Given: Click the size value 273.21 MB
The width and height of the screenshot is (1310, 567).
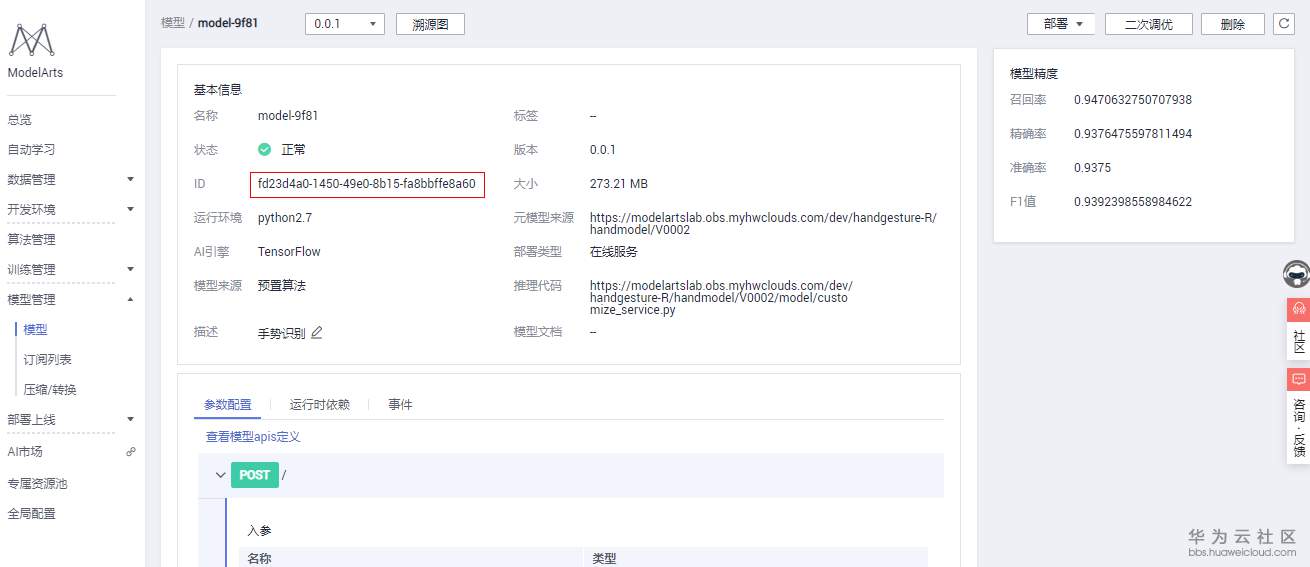Looking at the screenshot, I should 619,184.
